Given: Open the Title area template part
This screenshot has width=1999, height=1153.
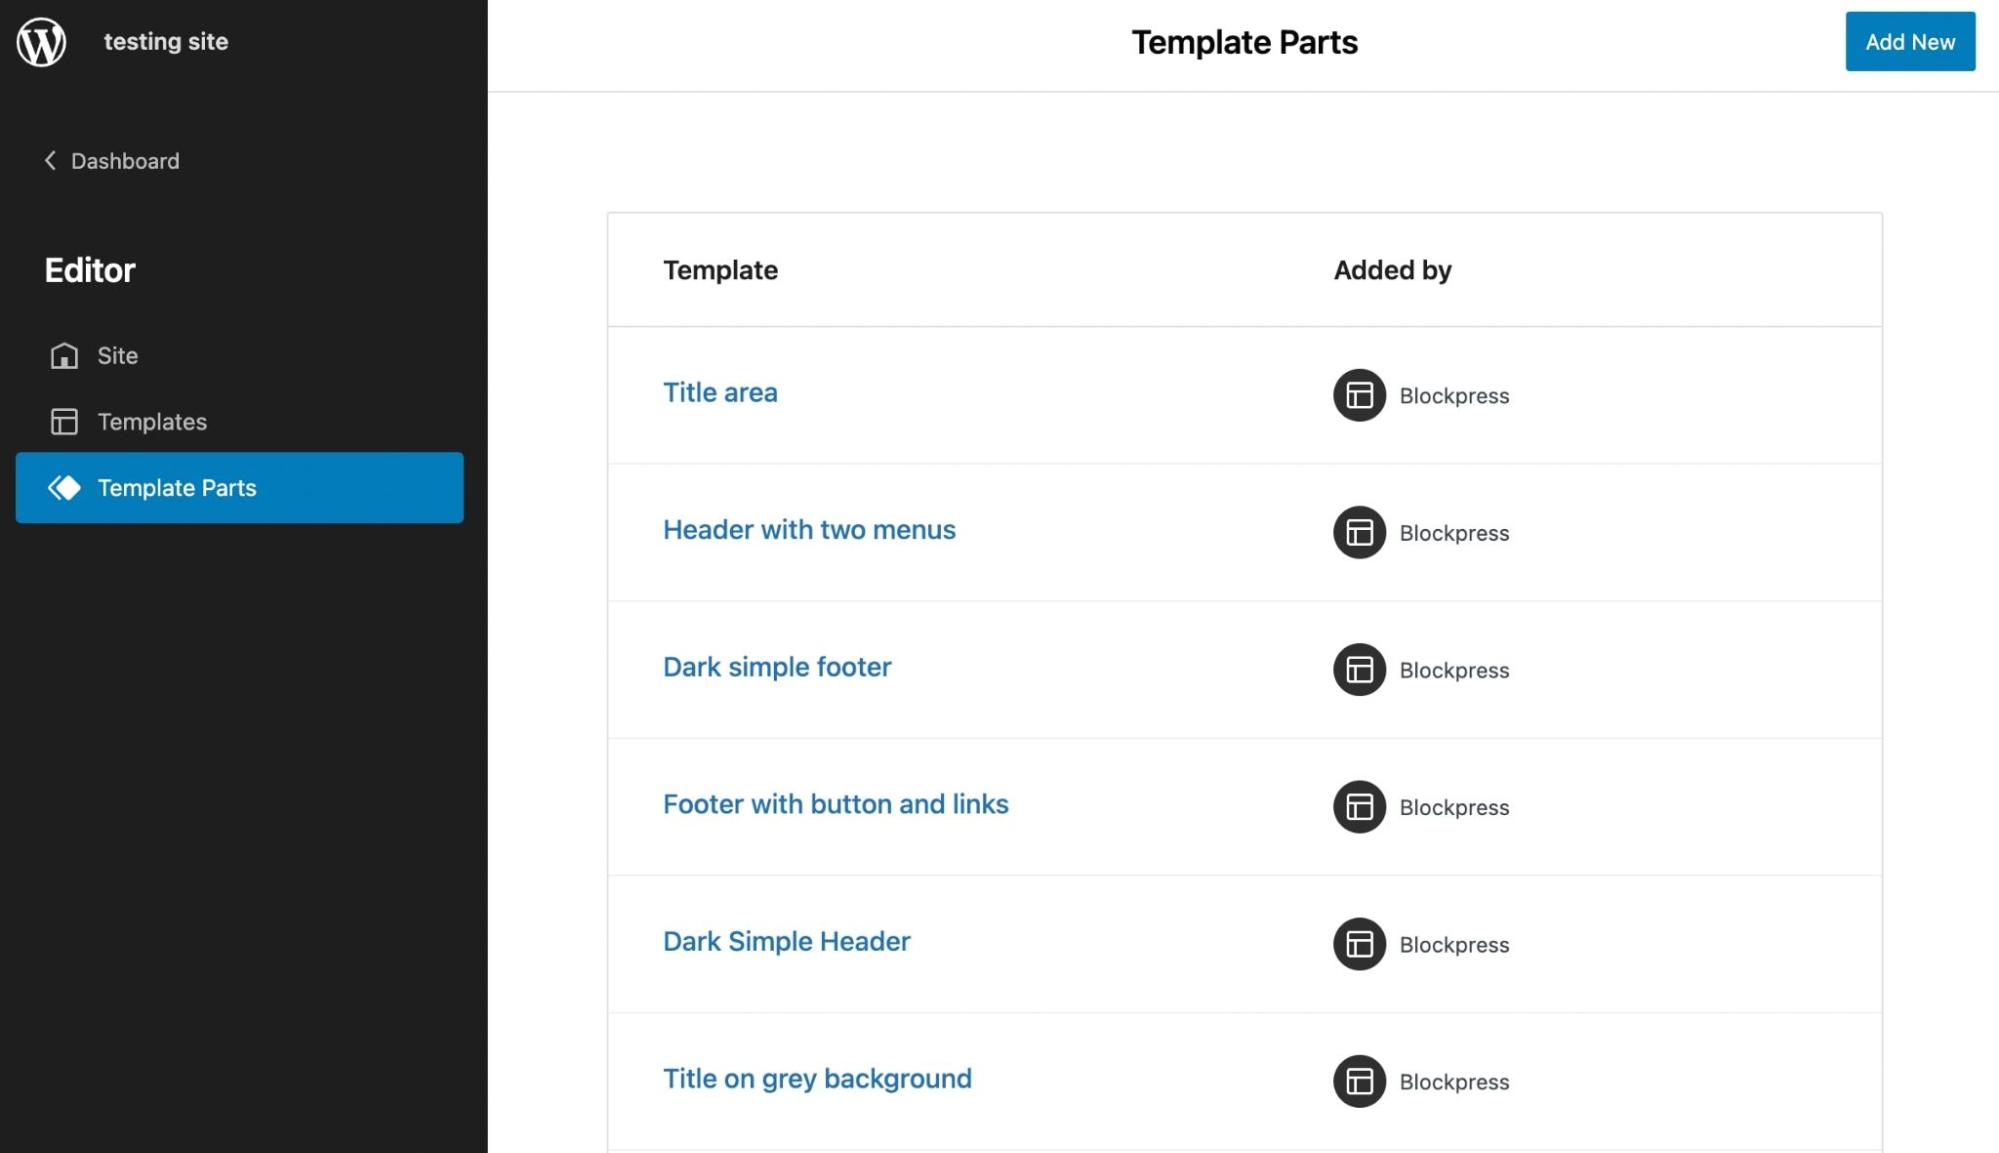Looking at the screenshot, I should pos(720,392).
